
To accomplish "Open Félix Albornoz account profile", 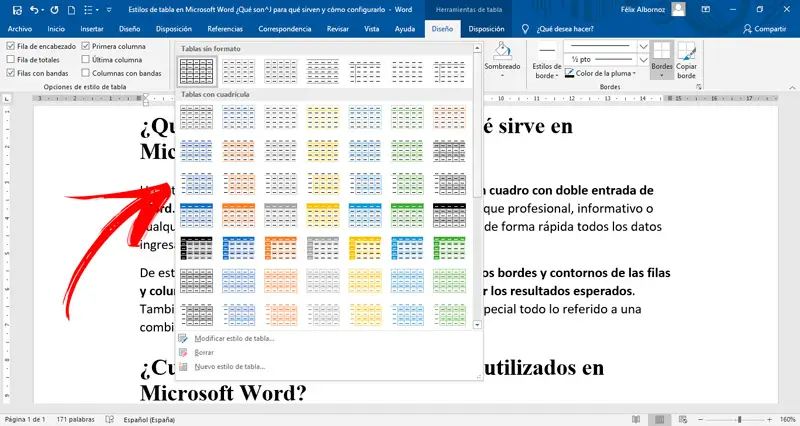I will coord(653,10).
